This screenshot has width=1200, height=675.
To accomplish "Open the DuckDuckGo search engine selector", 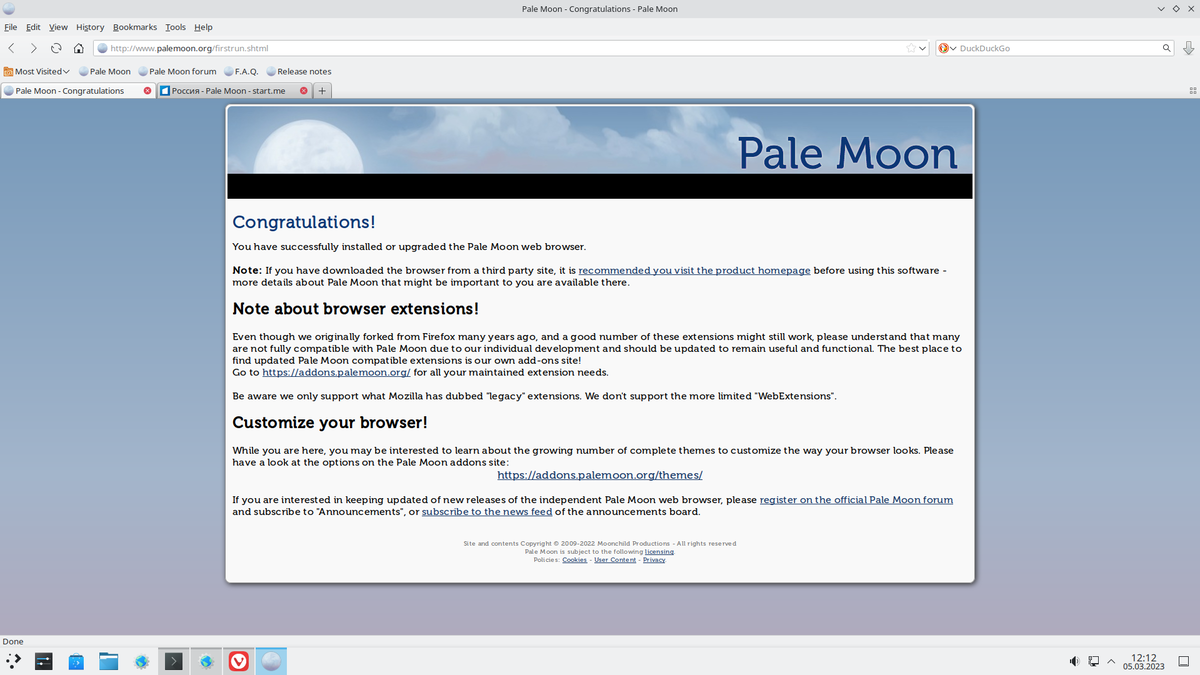I will (947, 48).
